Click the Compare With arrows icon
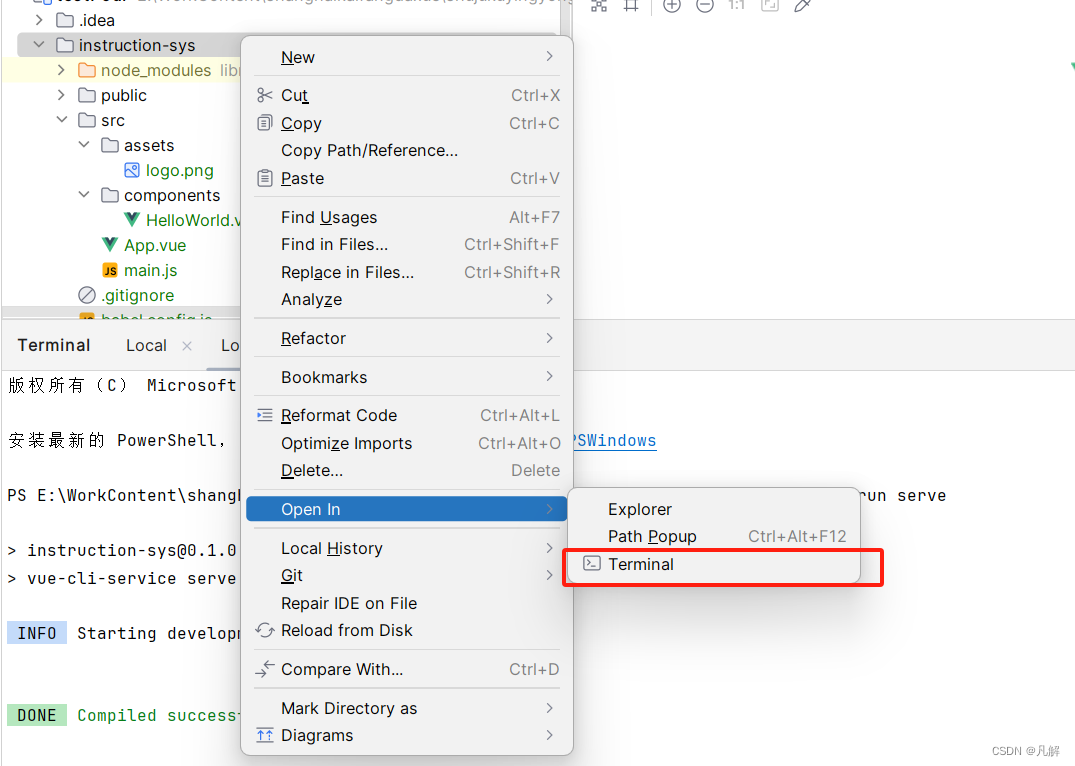Screen dimensions: 1075x766 point(265,669)
